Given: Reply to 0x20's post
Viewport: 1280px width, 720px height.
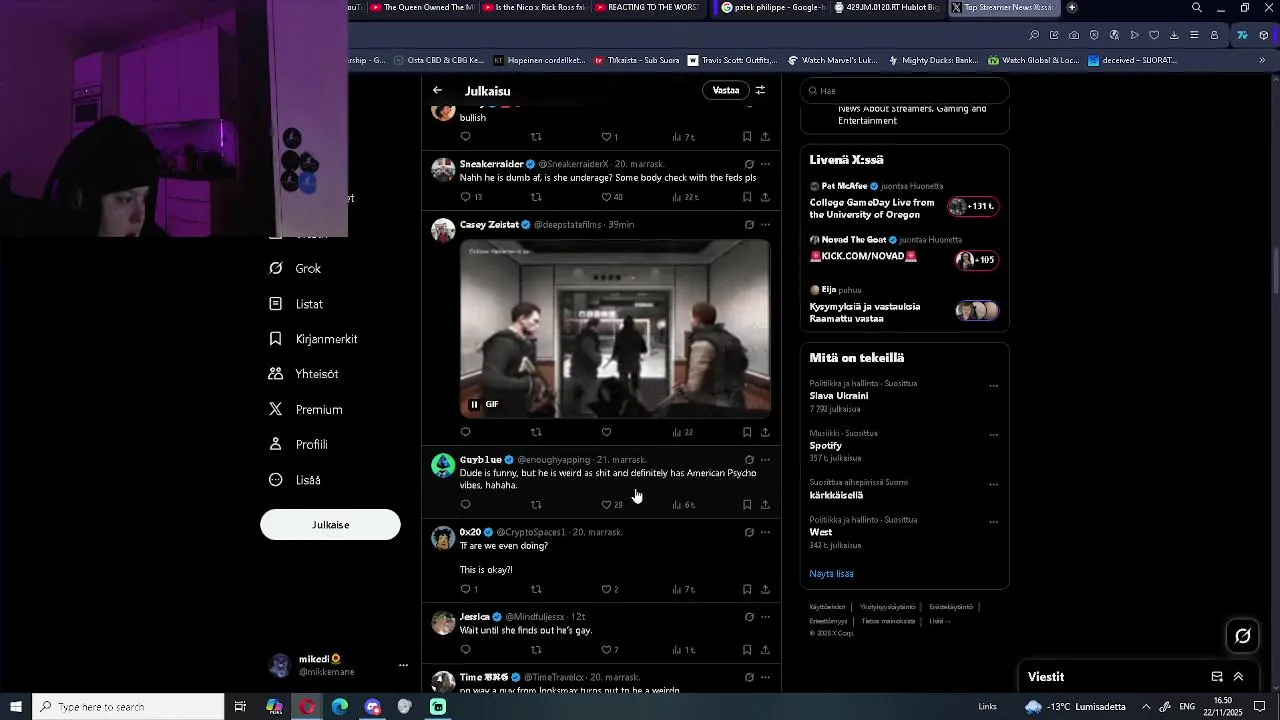Looking at the screenshot, I should pos(468,589).
